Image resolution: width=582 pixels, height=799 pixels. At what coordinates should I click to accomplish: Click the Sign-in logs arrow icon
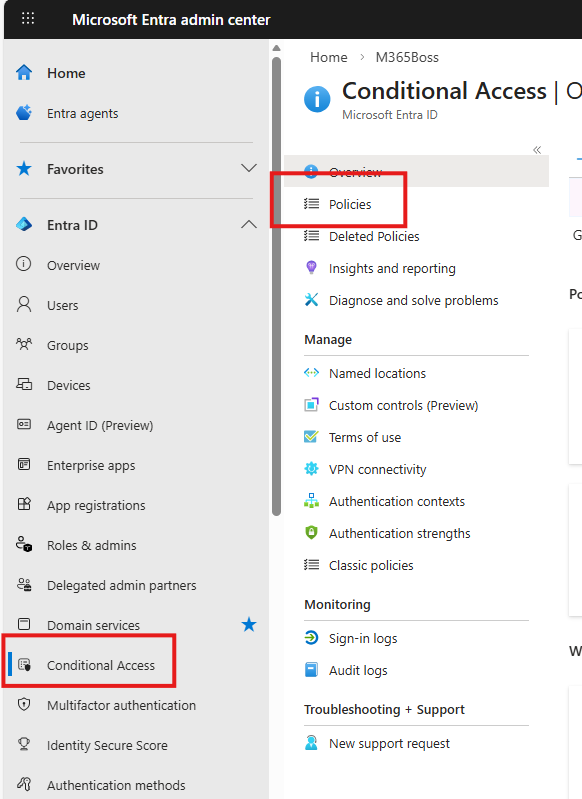311,637
